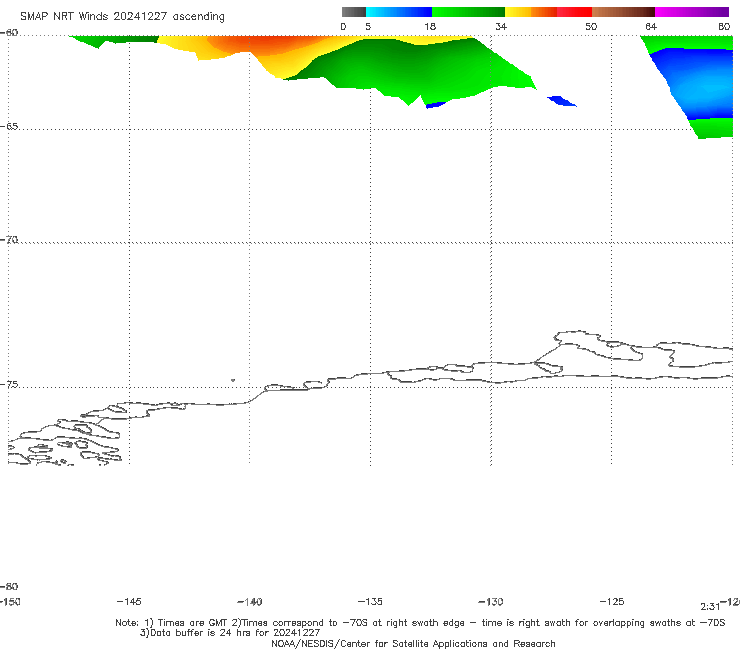Click the color bar label "5"
The image size is (740, 650).
tap(368, 26)
